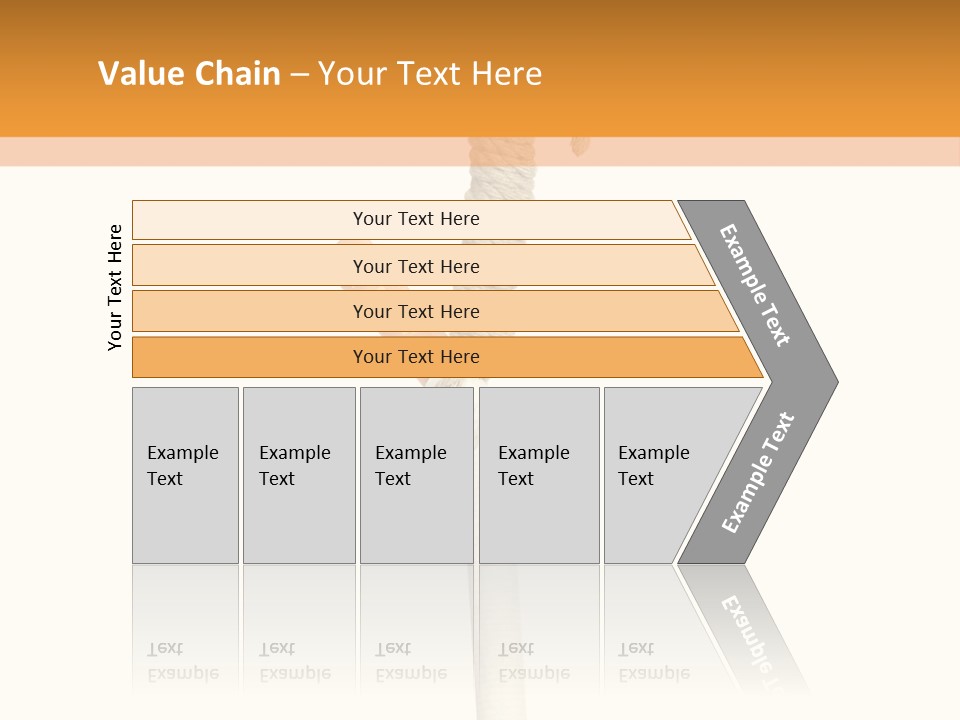
Task: Select the lower chevron arm "Example Text"
Action: tap(758, 472)
